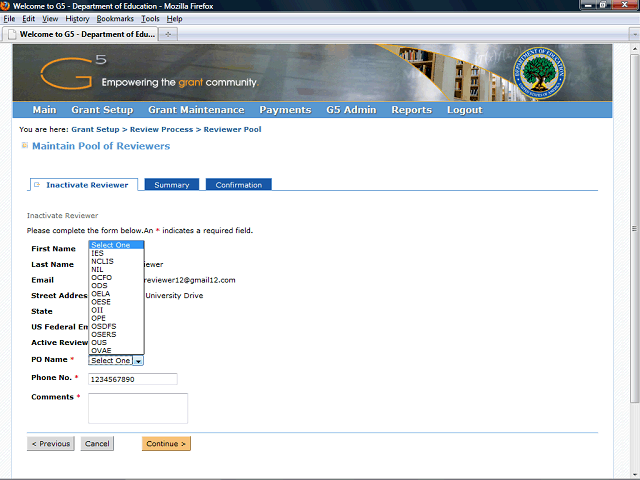
Task: Click the Department of Education seal
Action: pos(539,73)
